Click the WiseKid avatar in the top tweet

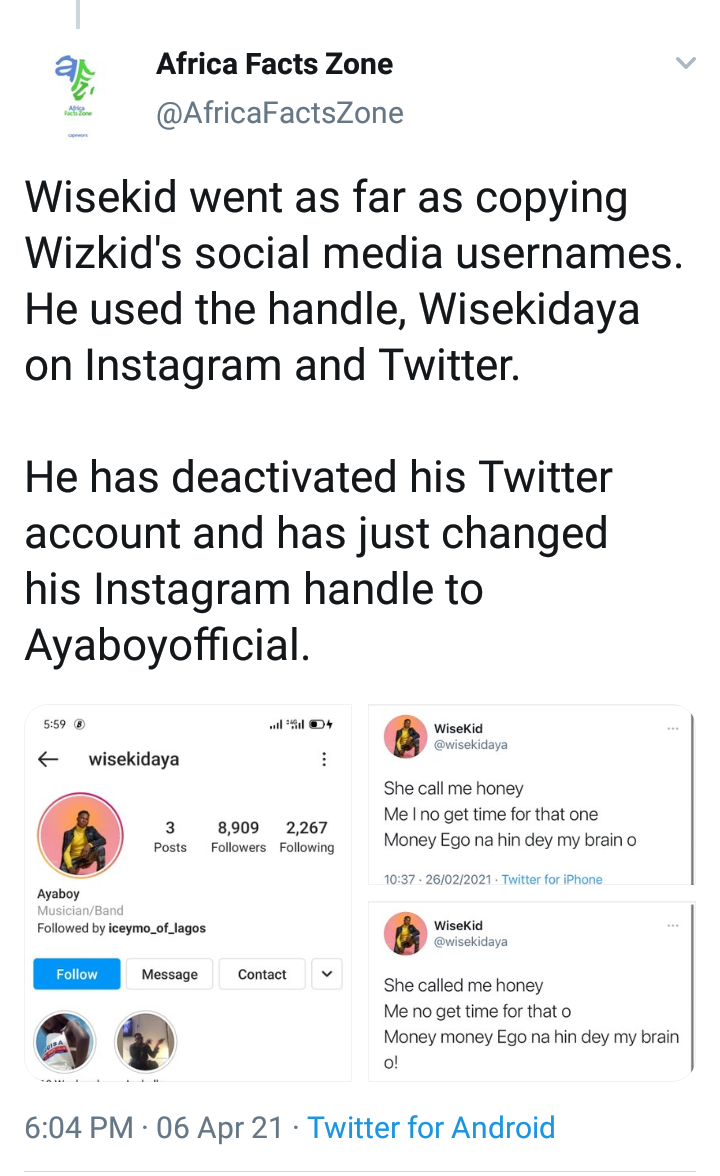coord(406,737)
